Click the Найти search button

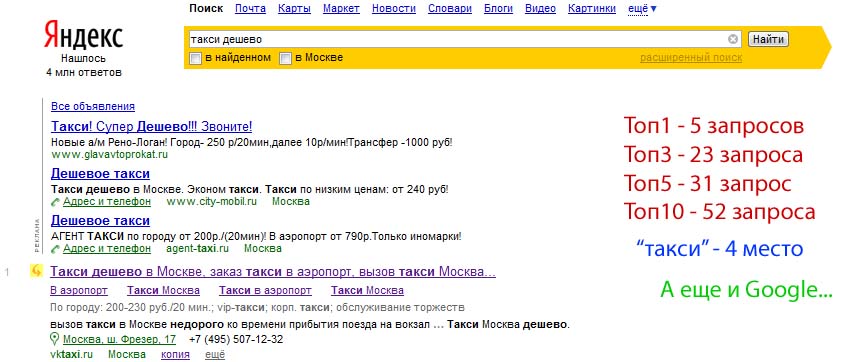(768, 39)
